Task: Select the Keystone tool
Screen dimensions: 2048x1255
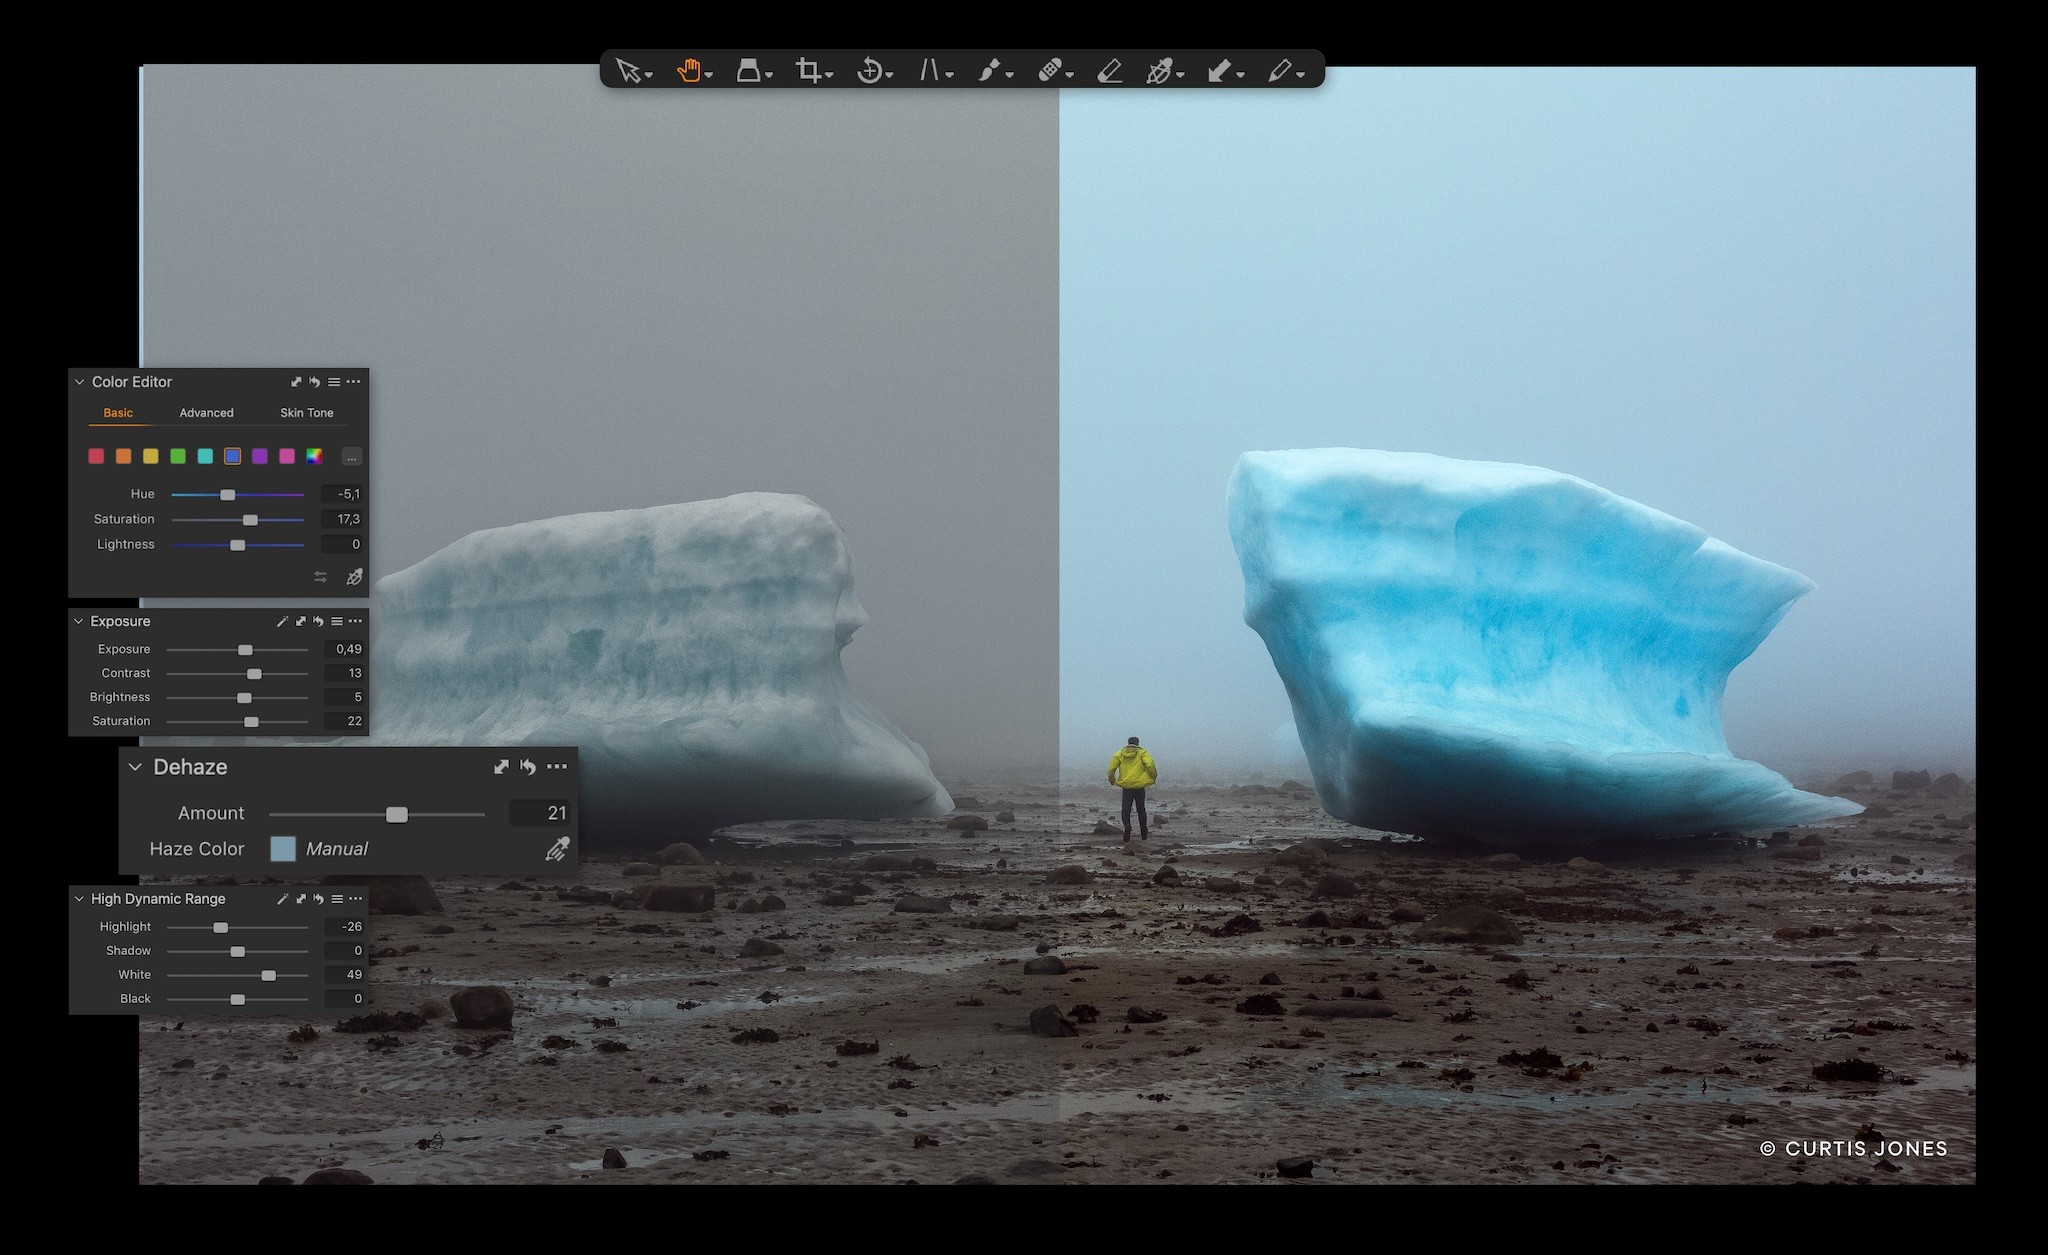Action: click(x=930, y=70)
